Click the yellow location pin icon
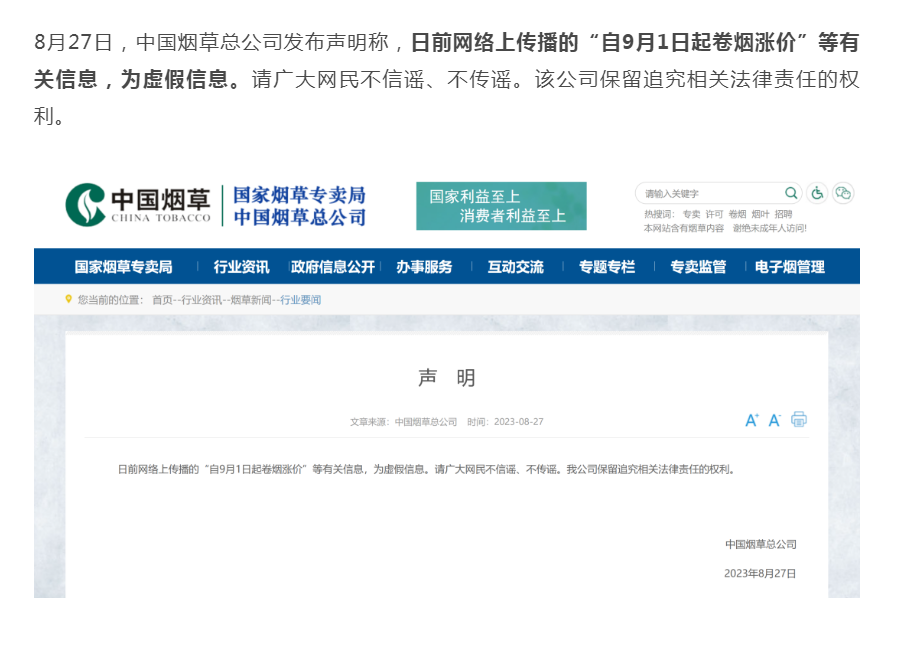 pyautogui.click(x=69, y=299)
